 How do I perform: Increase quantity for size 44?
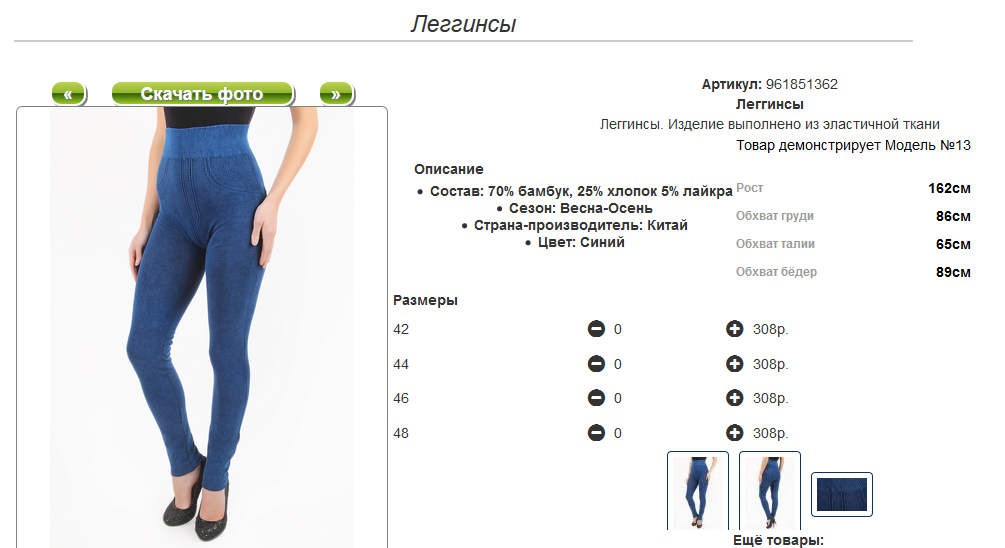pyautogui.click(x=735, y=364)
